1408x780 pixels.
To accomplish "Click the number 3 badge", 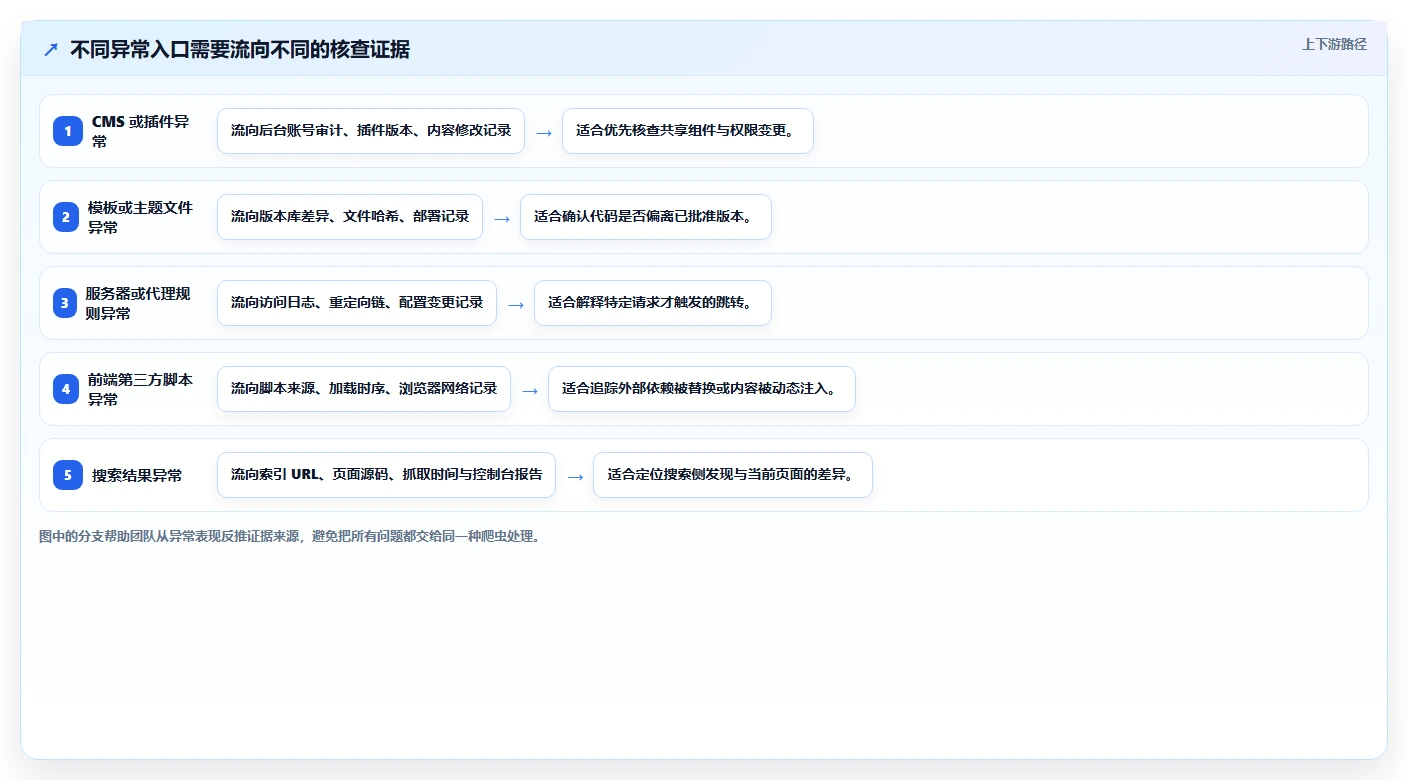I will [x=65, y=303].
